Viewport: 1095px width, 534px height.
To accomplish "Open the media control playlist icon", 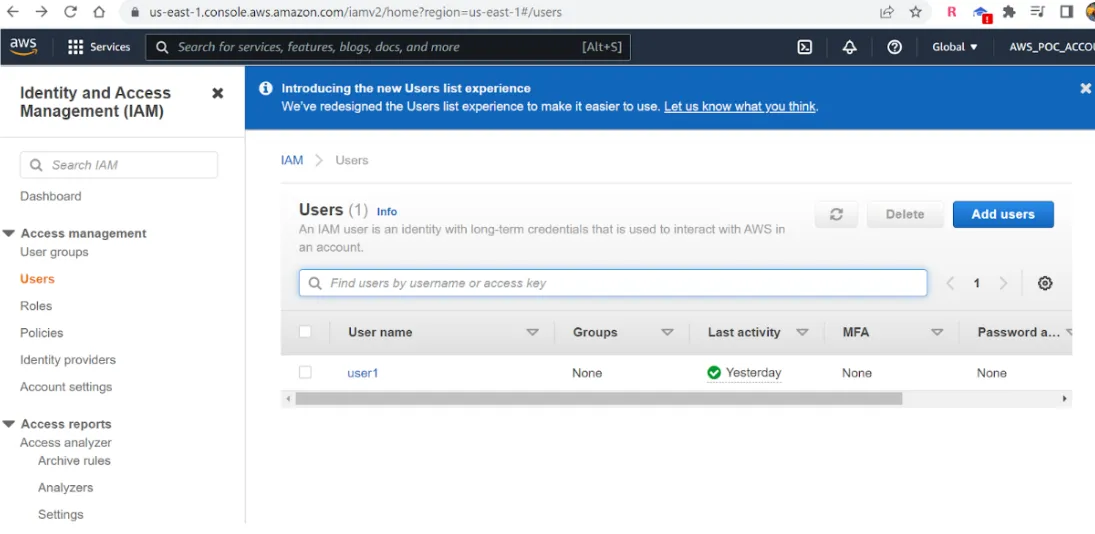I will click(1038, 12).
